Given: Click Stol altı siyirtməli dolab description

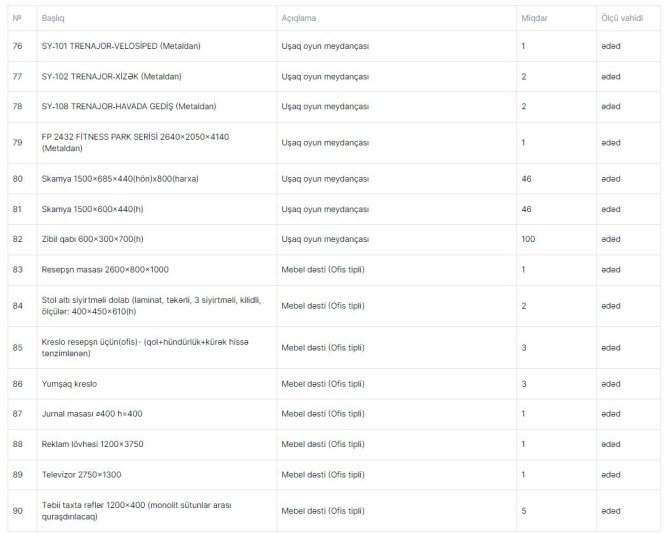Looking at the screenshot, I should click(x=151, y=306).
